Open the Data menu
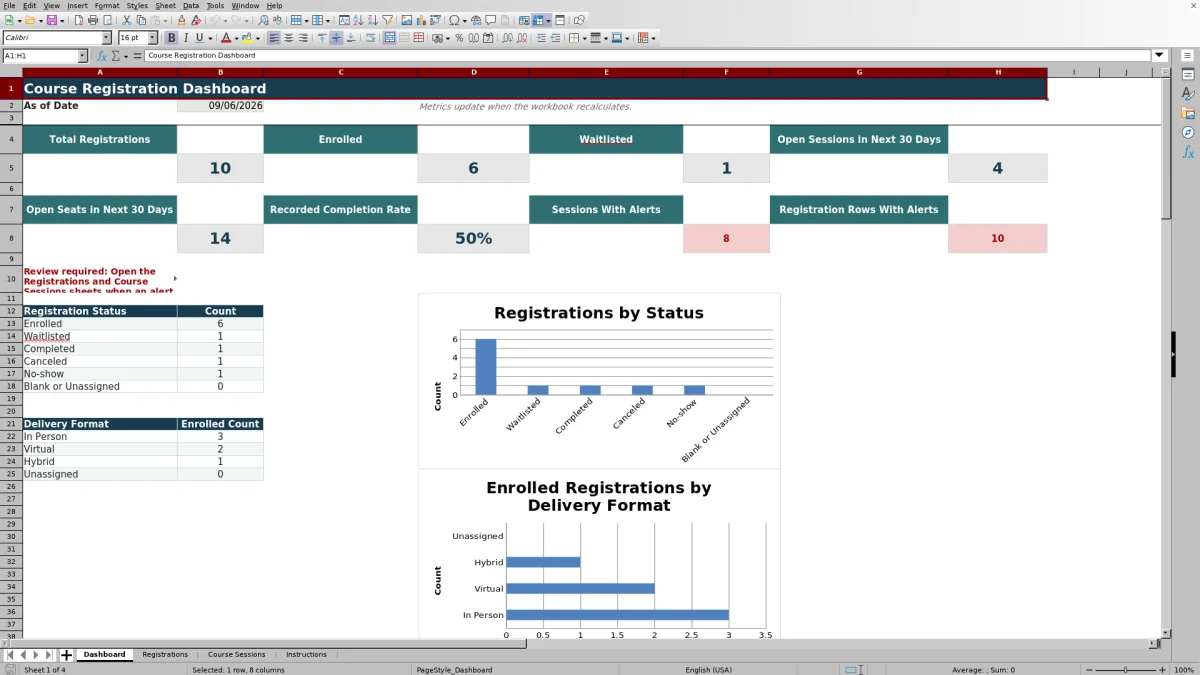The width and height of the screenshot is (1200, 675). 190,5
